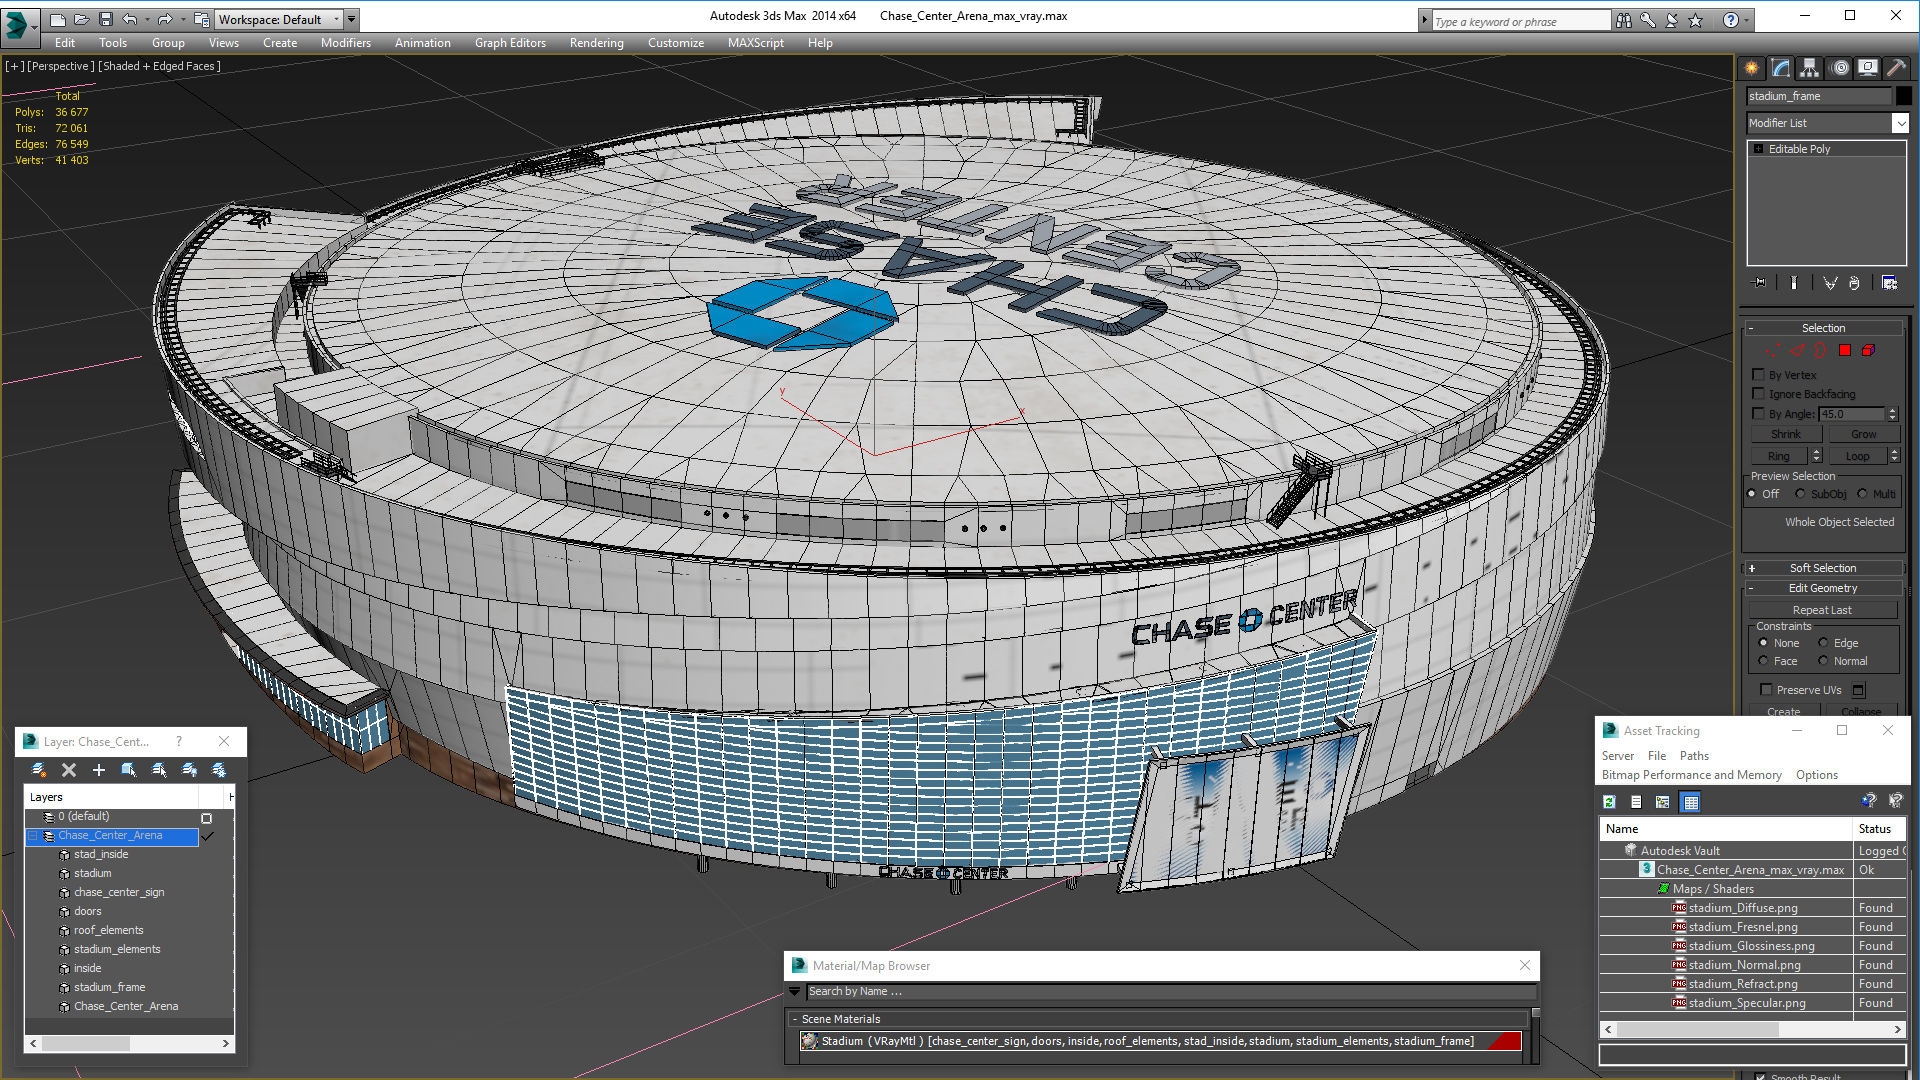Open Material/Map Browser options arrow

tap(795, 991)
